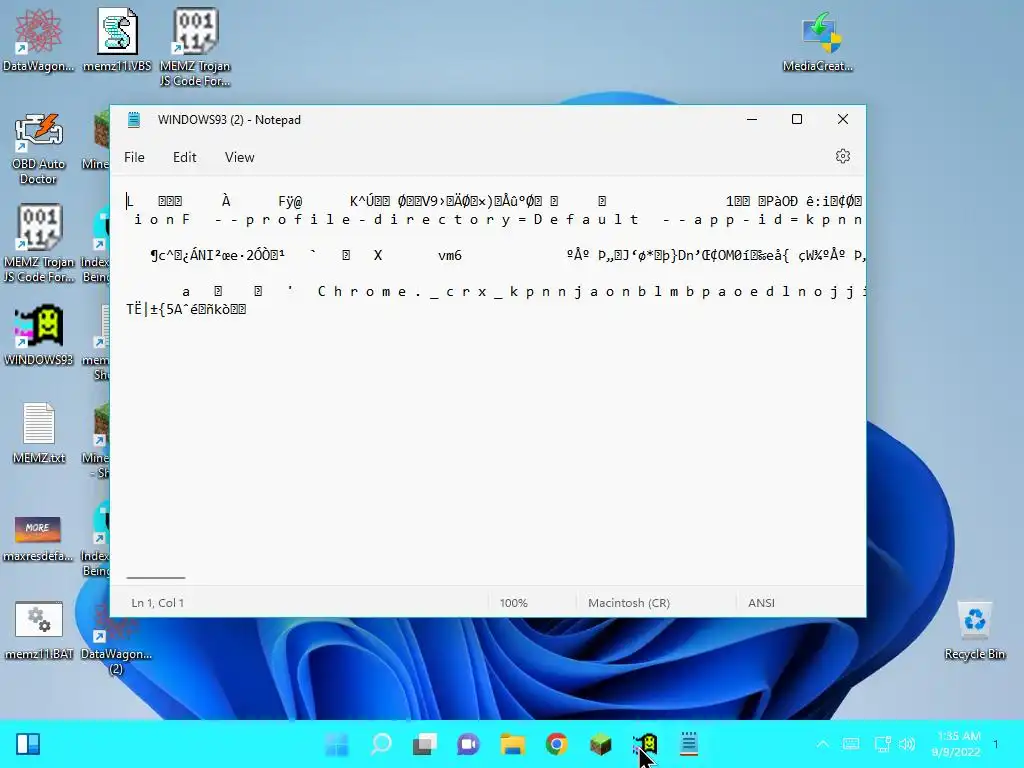1024x768 pixels.
Task: Open the File menu in Notepad
Action: 134,157
